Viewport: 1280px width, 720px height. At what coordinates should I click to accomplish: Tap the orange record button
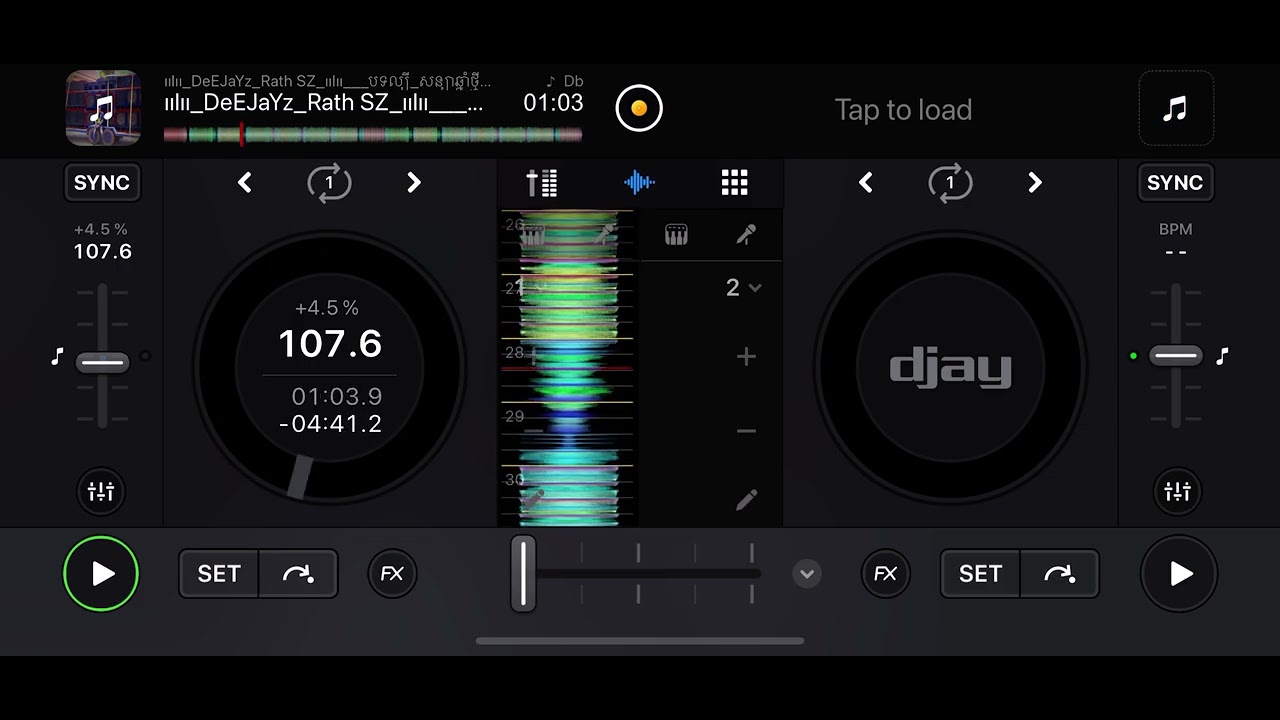point(639,108)
